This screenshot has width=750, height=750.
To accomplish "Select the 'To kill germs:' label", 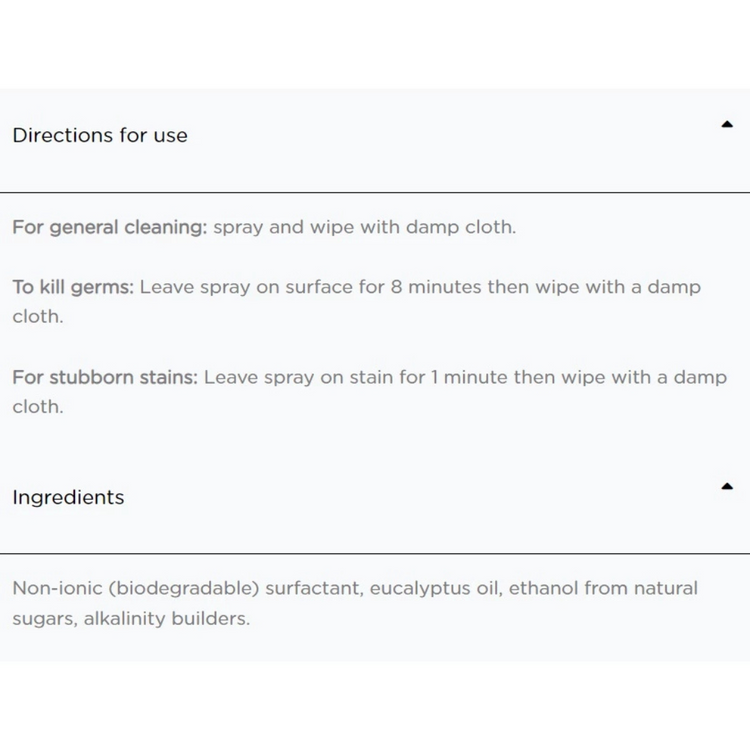I will click(73, 287).
